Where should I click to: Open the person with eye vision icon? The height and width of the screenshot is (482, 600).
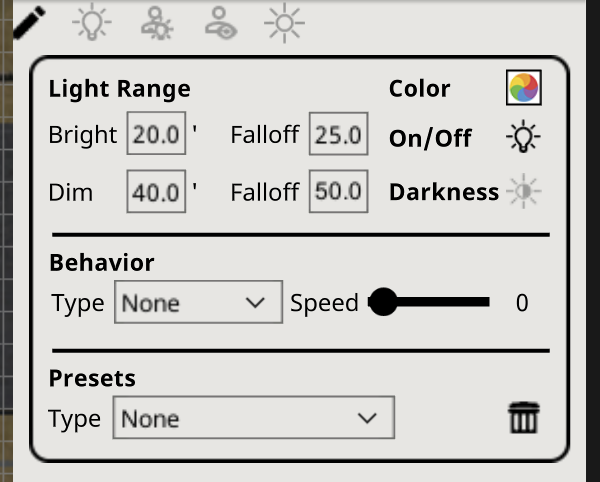(x=222, y=22)
